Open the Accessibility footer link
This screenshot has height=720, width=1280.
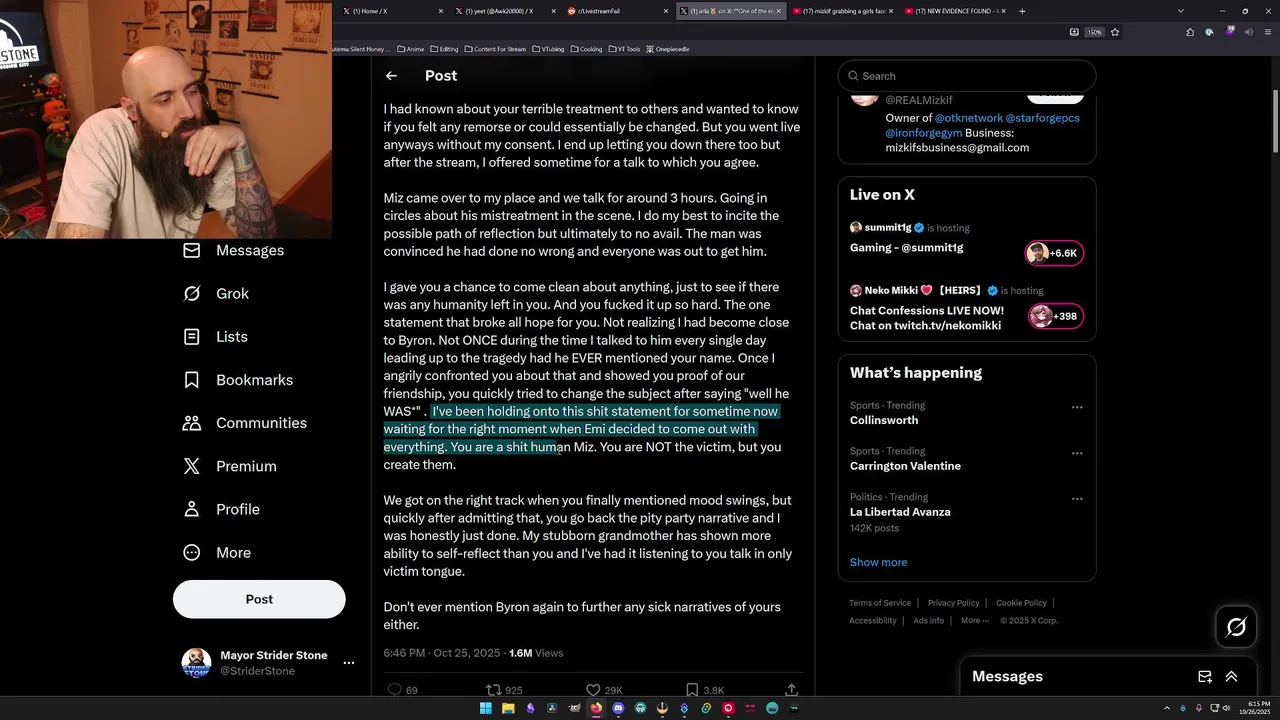coord(873,620)
